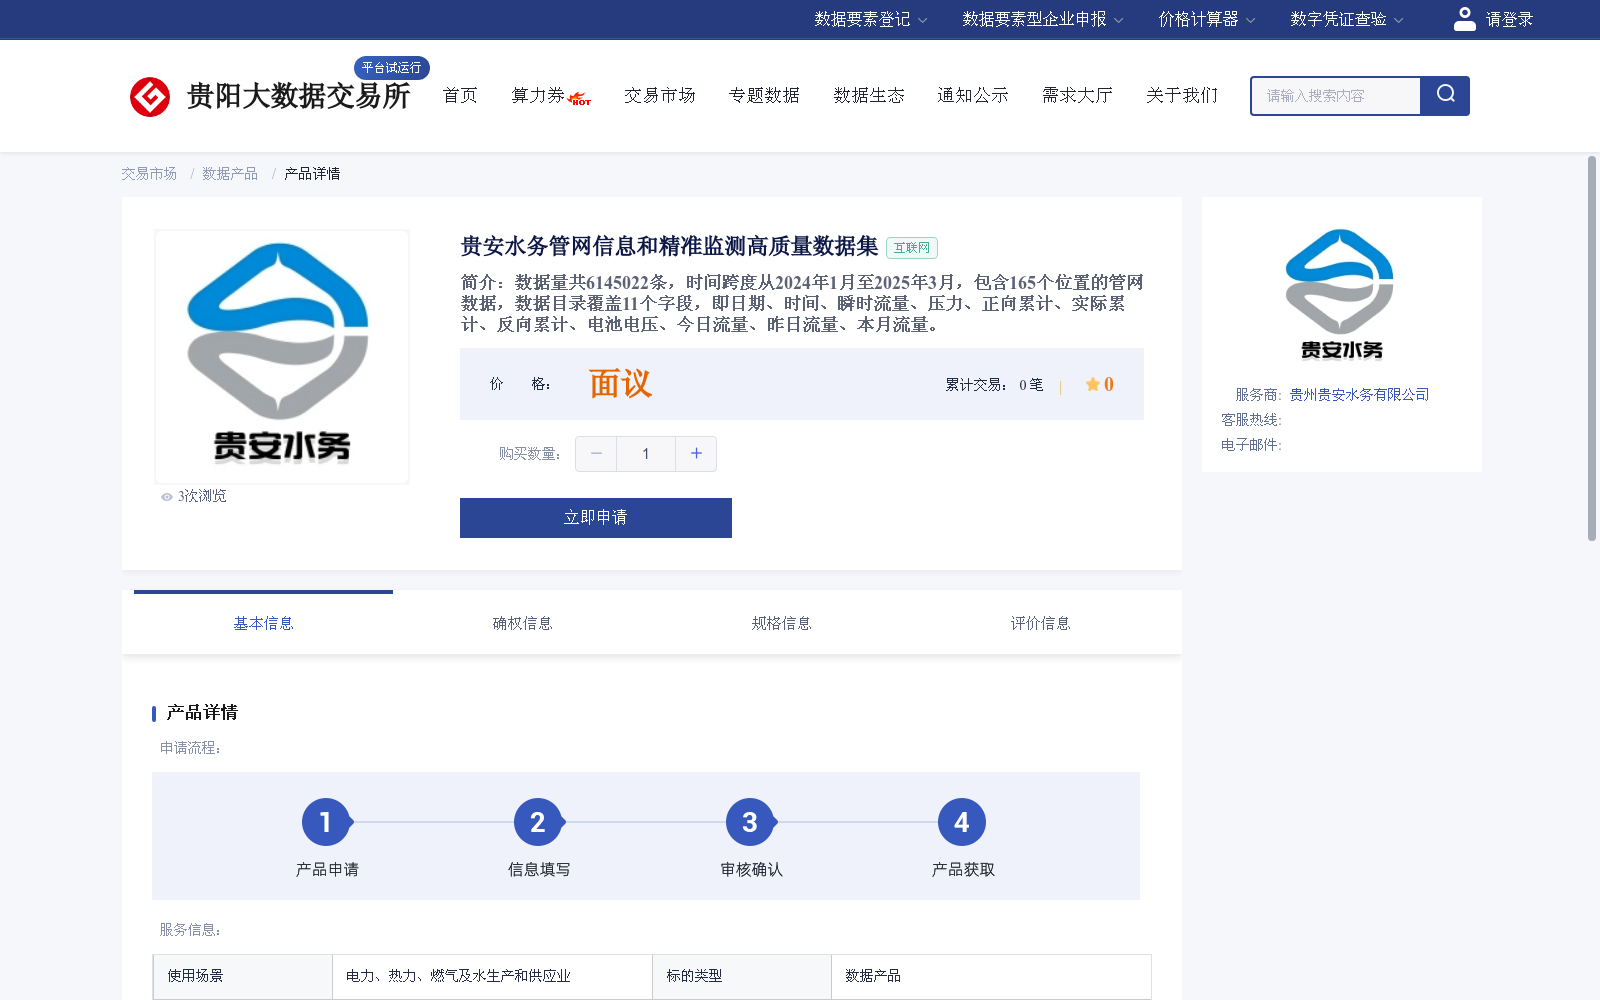Click the eye icon beside 3次浏览
This screenshot has width=1600, height=1000.
(x=167, y=497)
